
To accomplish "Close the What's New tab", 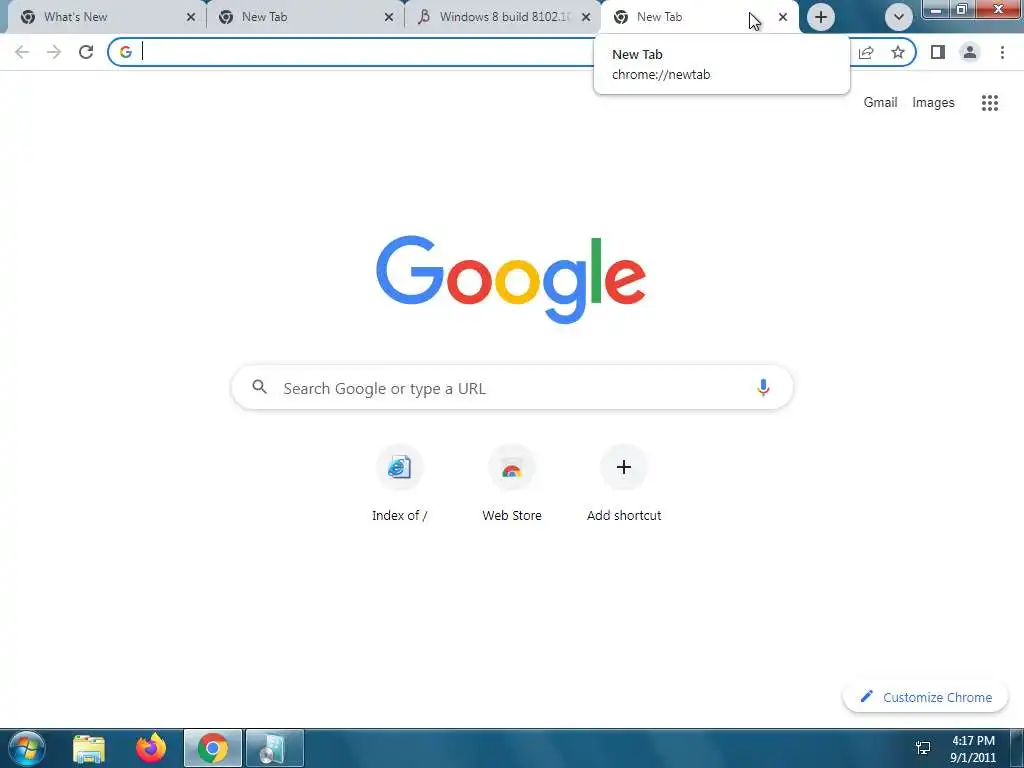I will [x=191, y=17].
